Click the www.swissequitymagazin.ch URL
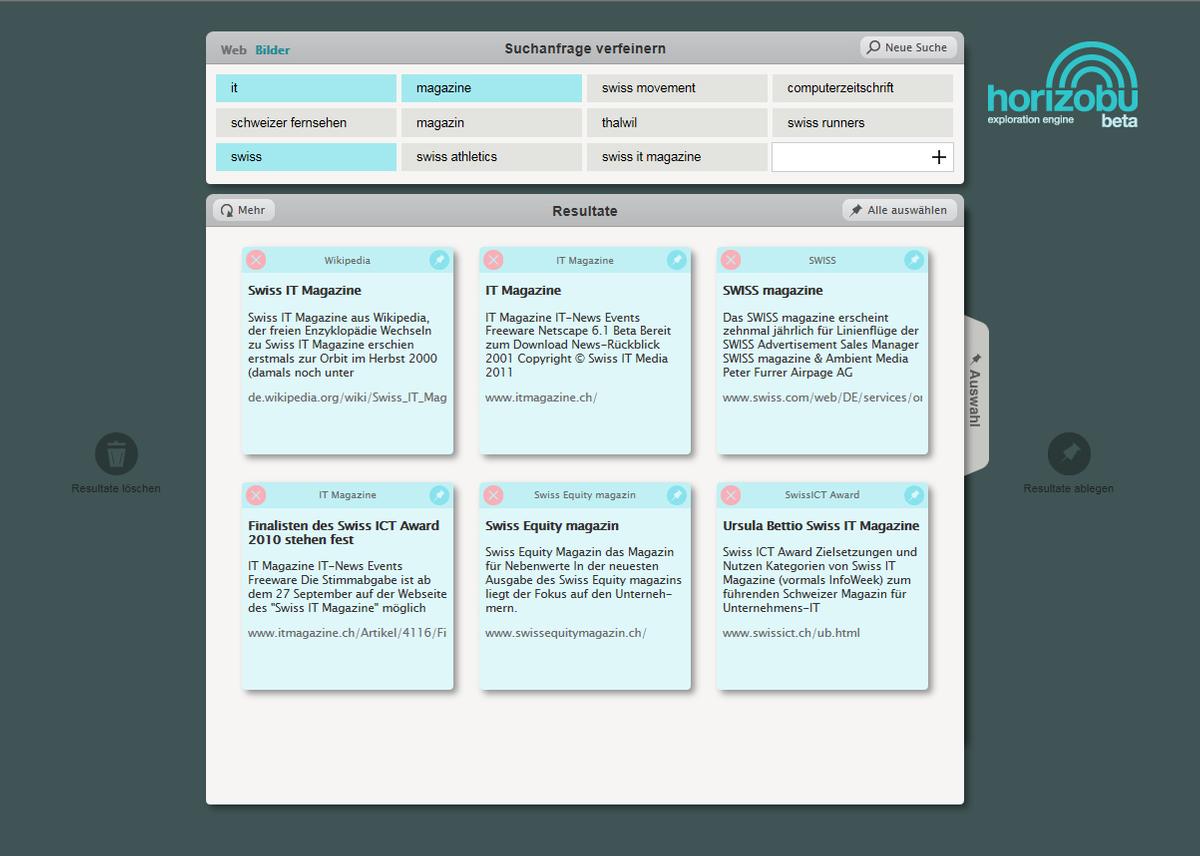The width and height of the screenshot is (1200, 856). pos(566,632)
